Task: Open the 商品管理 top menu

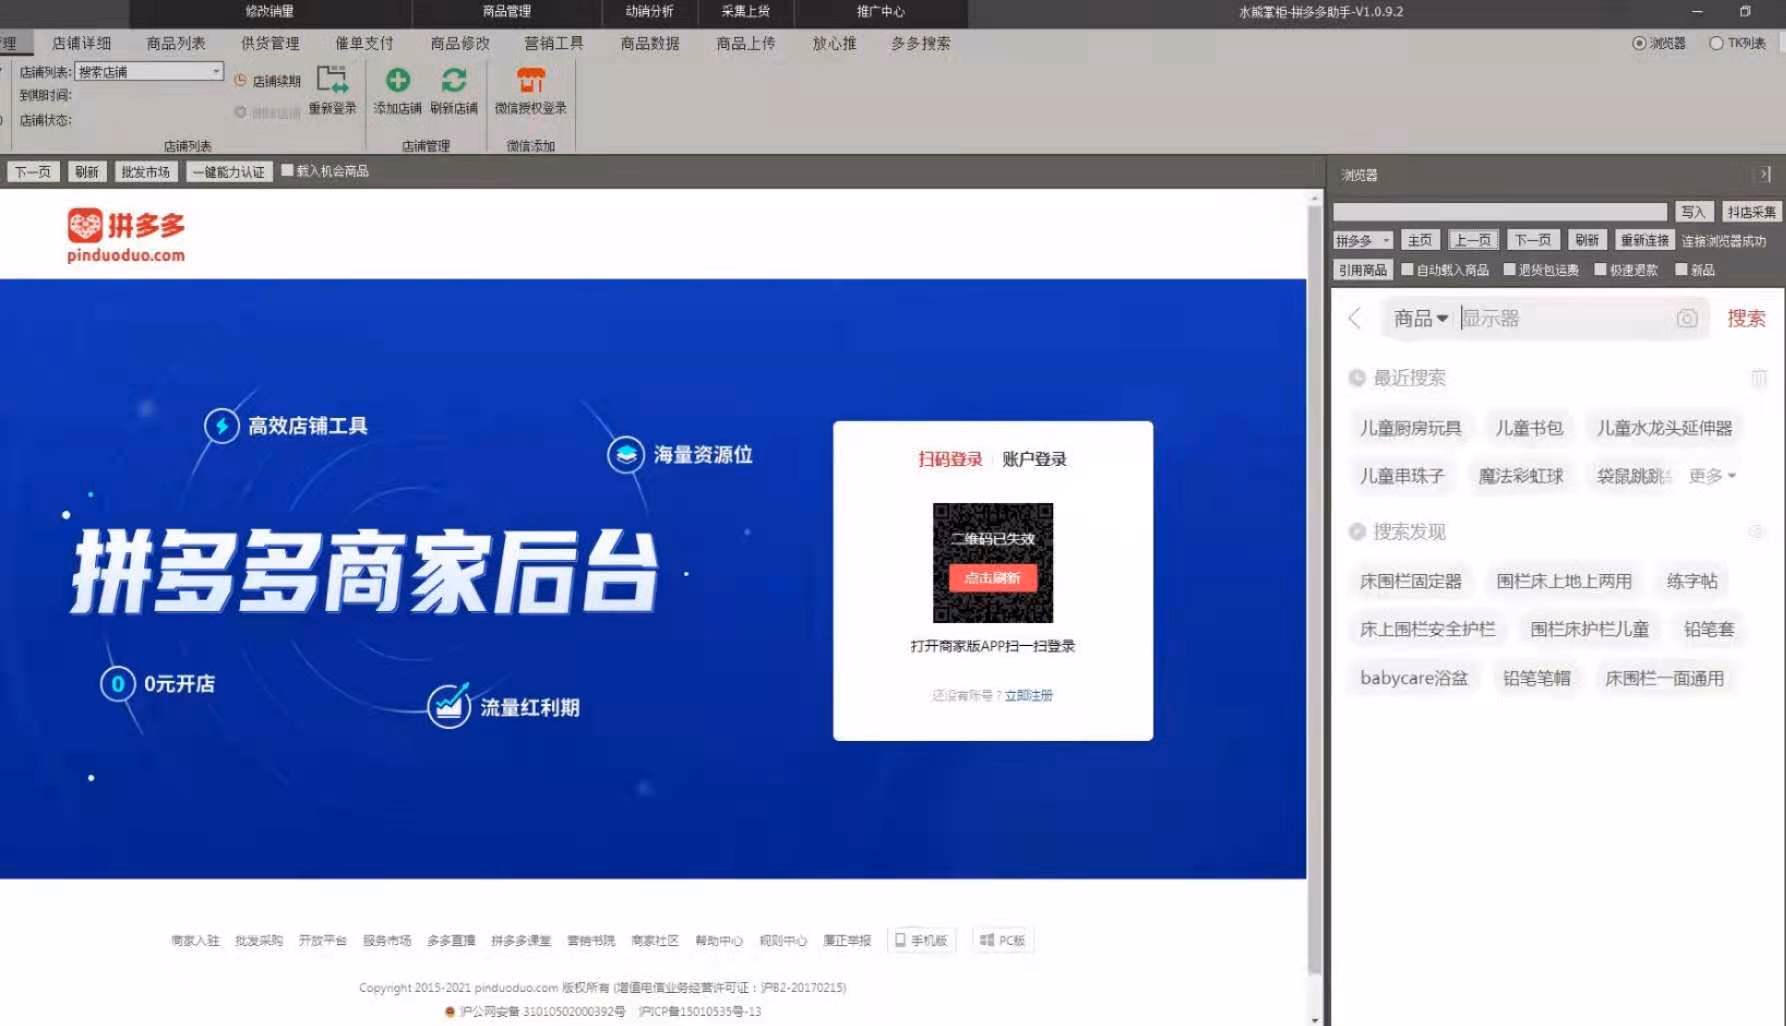Action: tap(507, 12)
